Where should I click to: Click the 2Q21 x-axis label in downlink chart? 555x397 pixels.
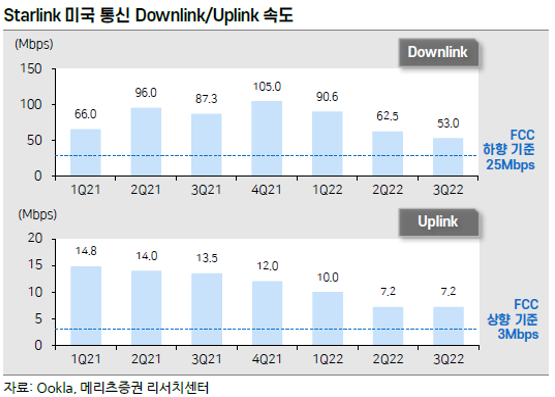(x=145, y=190)
